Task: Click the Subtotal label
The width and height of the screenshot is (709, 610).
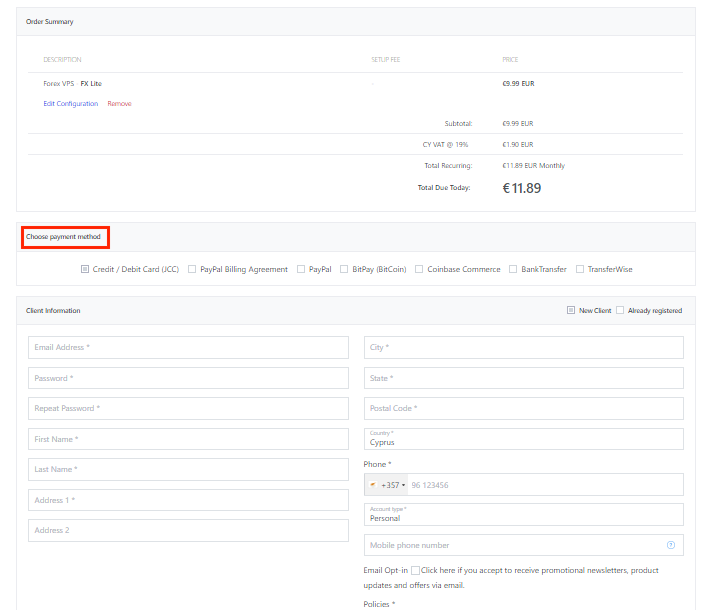Action: click(458, 123)
